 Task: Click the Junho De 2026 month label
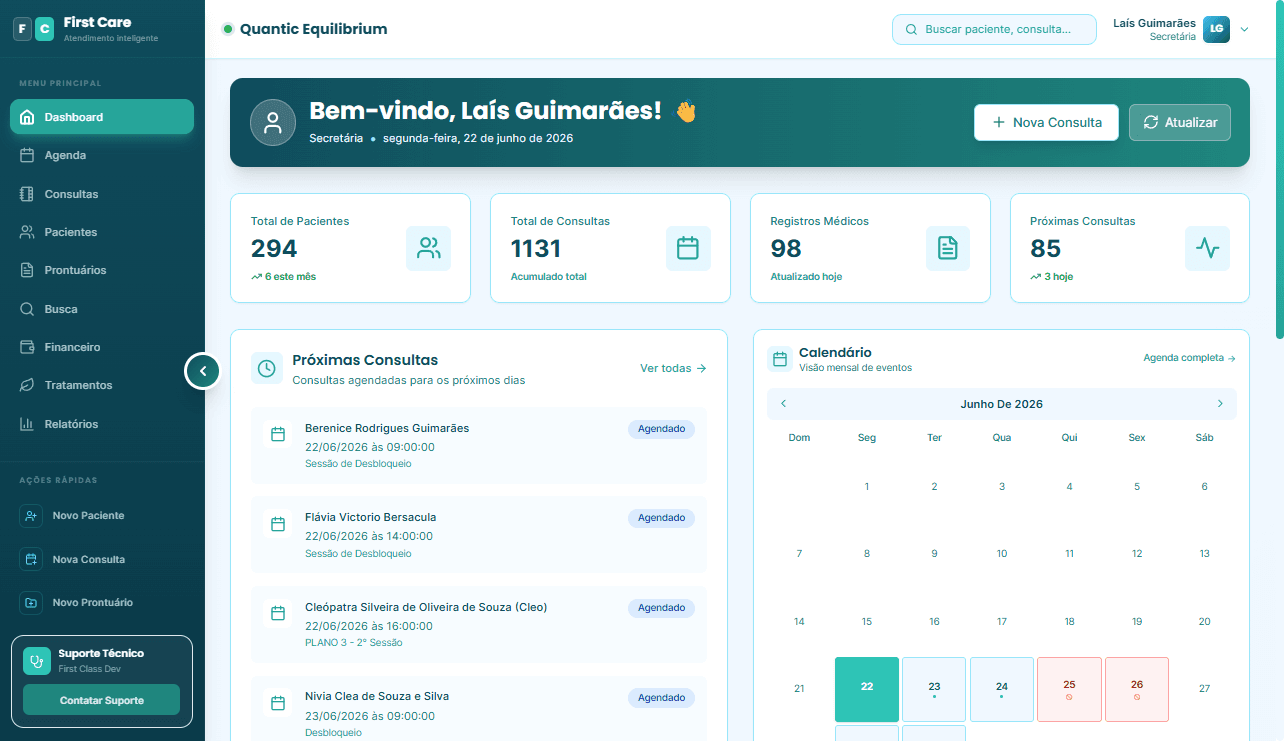(1002, 404)
